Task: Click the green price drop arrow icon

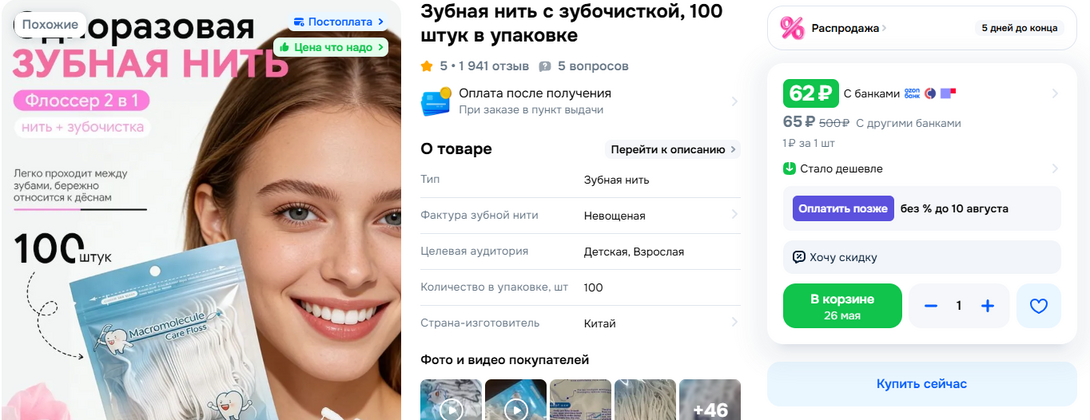Action: [789, 168]
